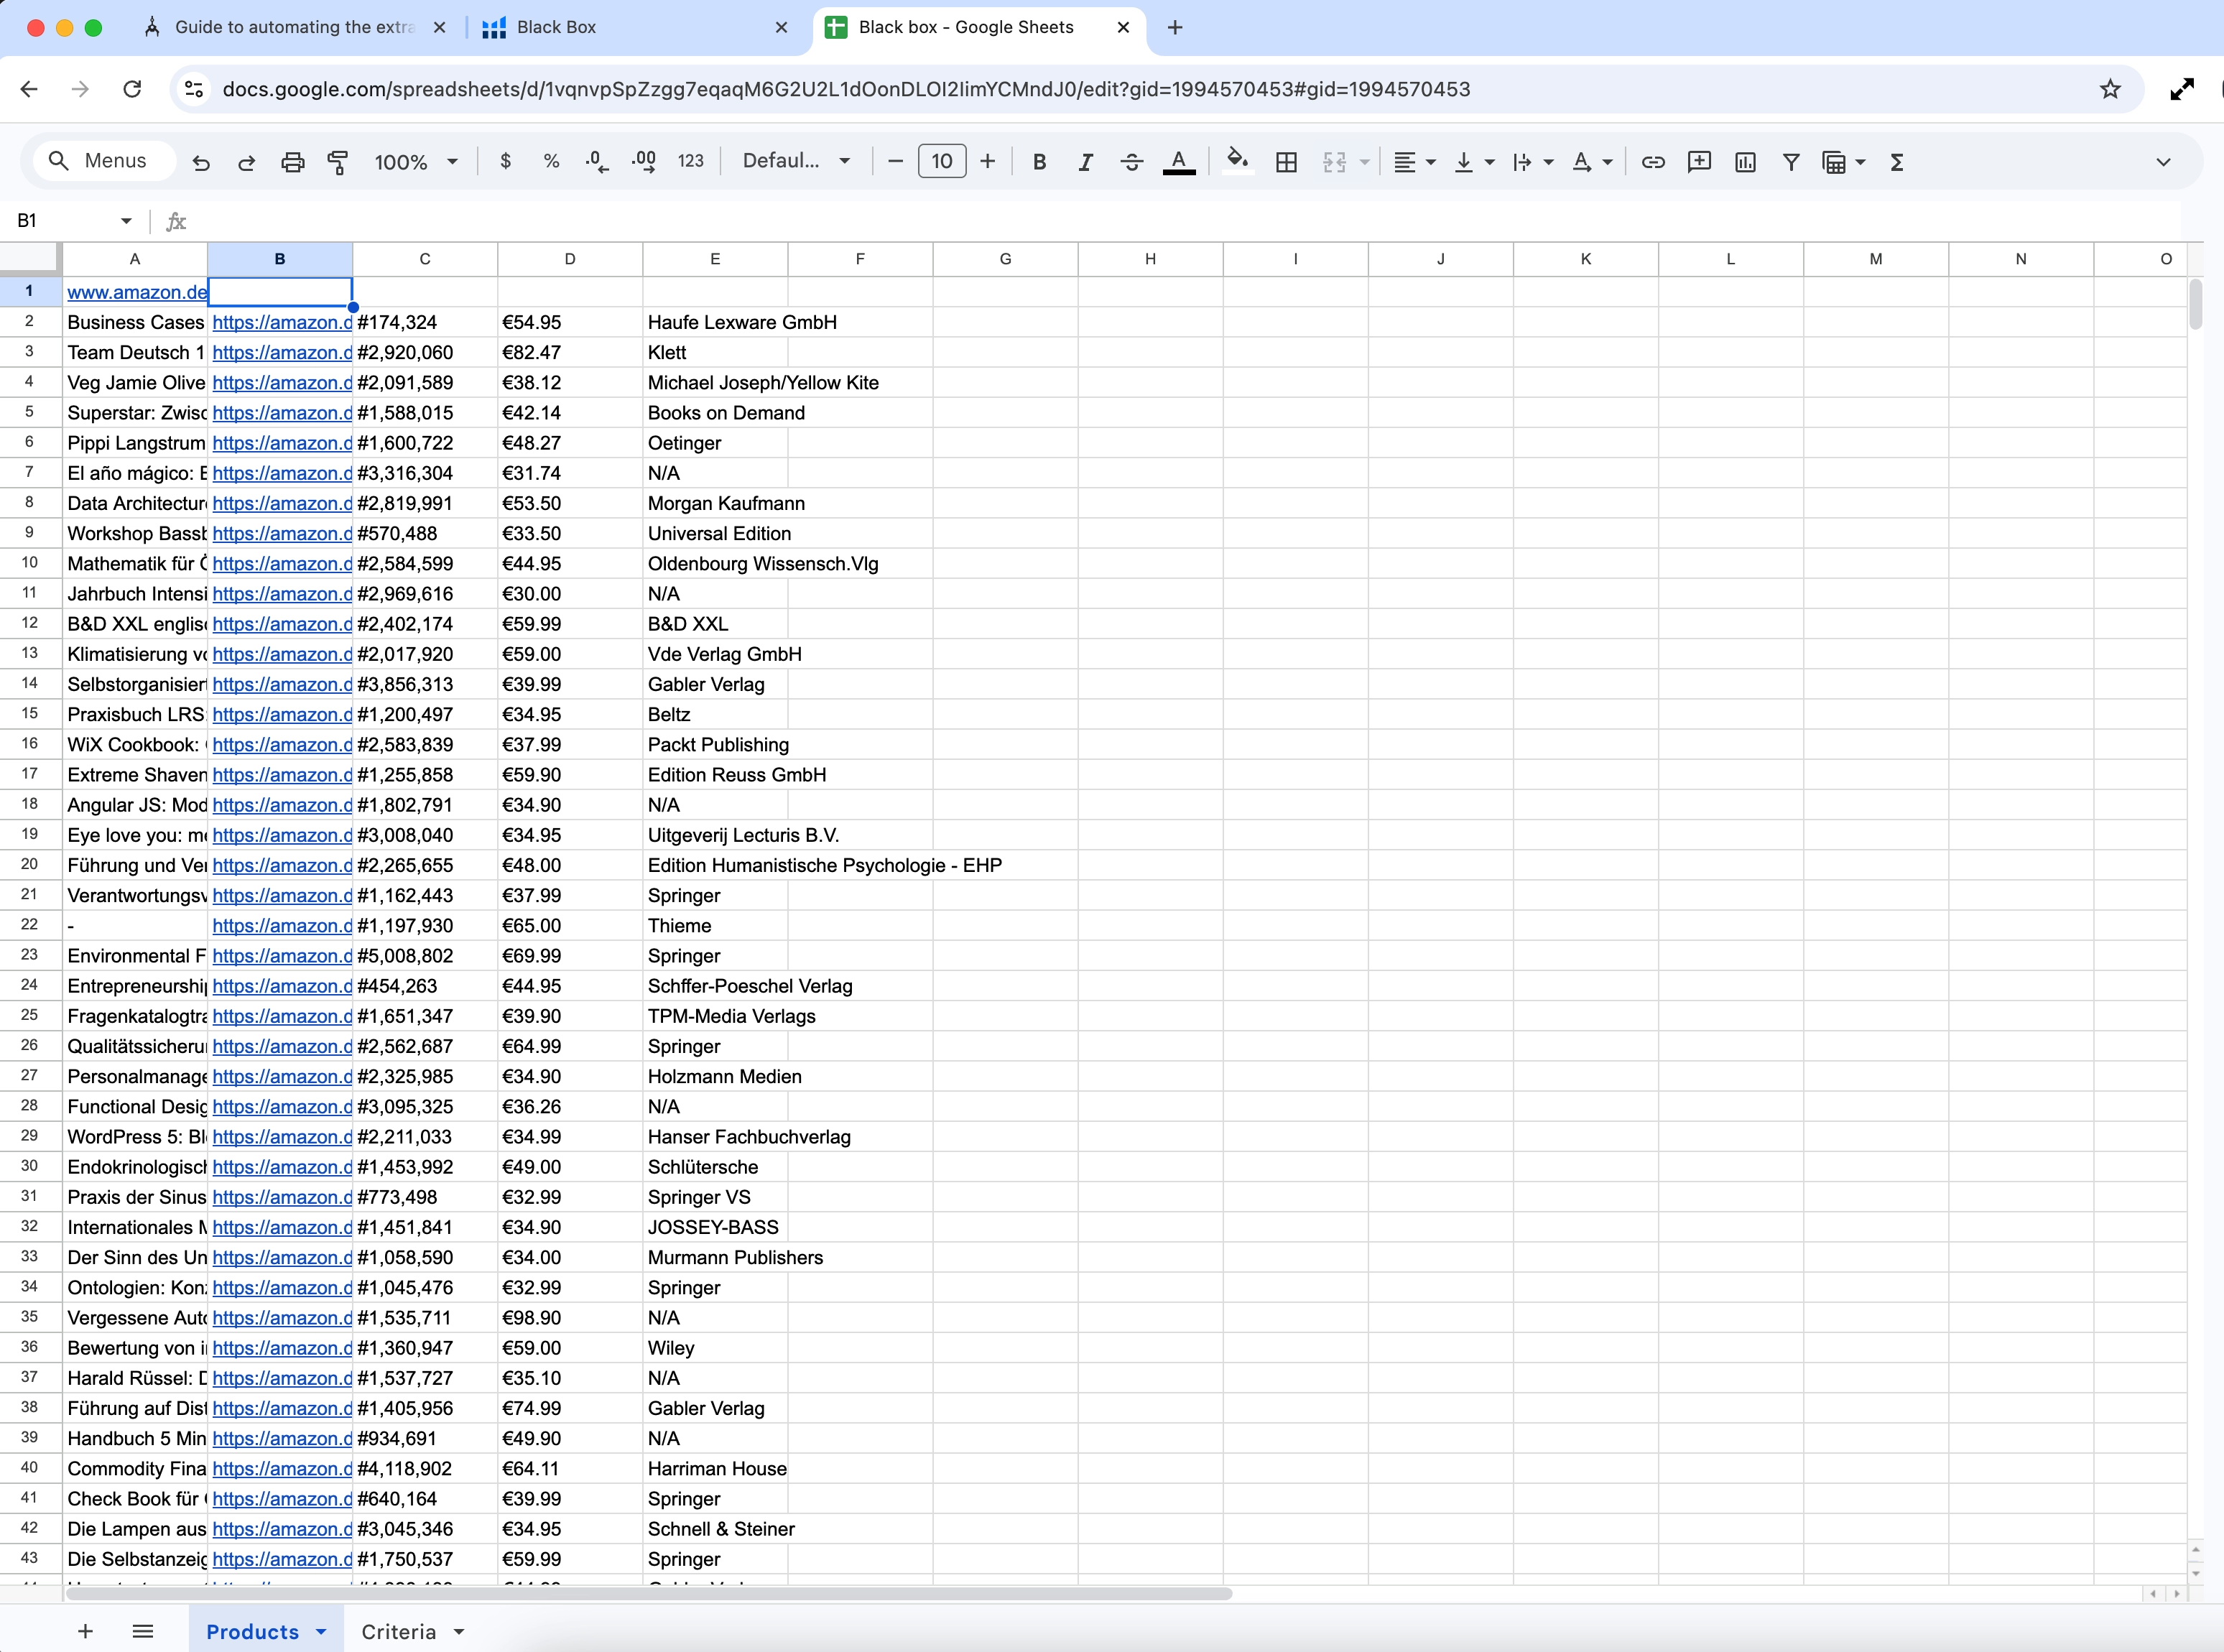Reload the page
Viewport: 2224px width, 1652px height.
click(x=132, y=89)
